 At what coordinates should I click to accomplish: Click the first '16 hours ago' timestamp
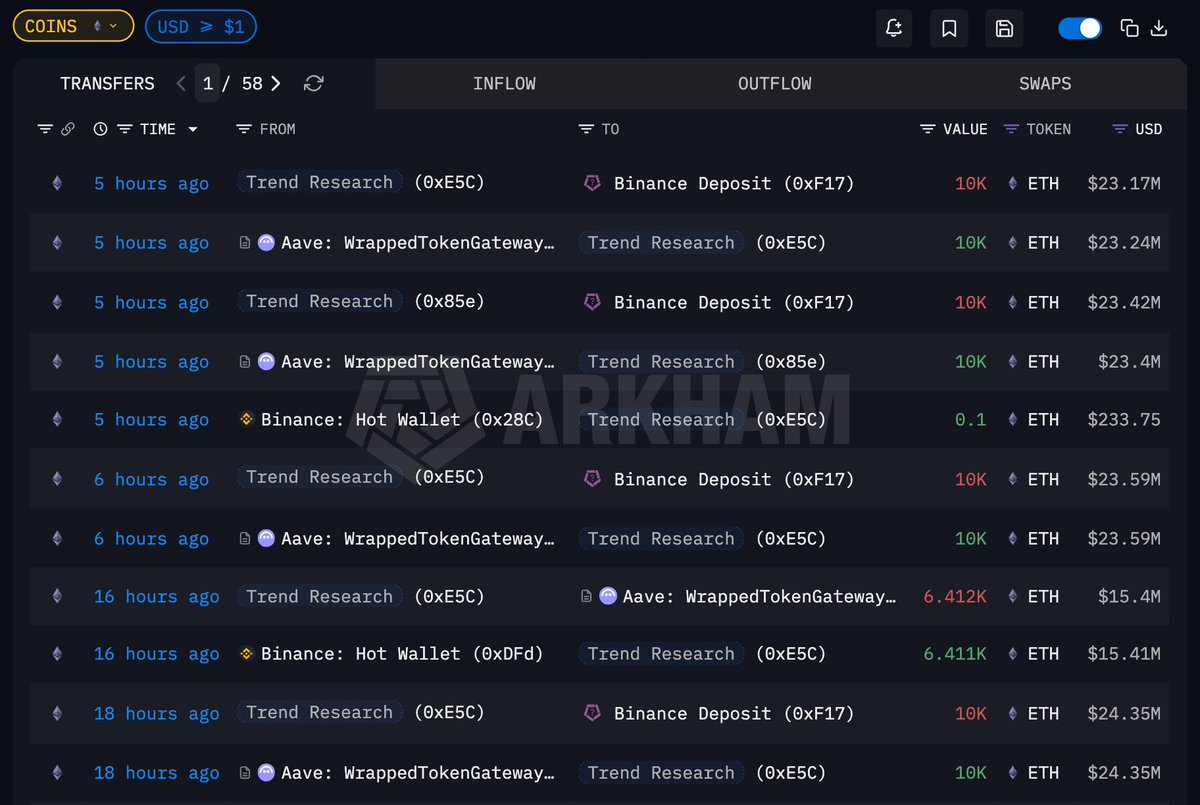click(156, 597)
